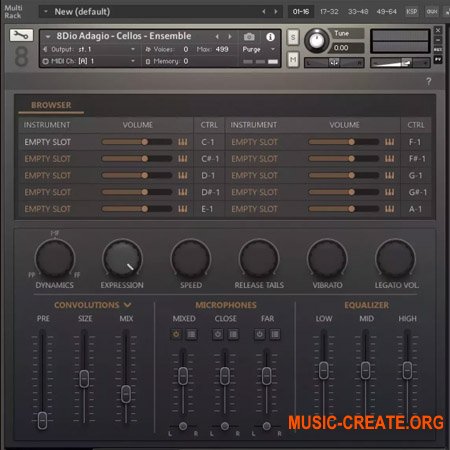Expand the Convolutions dropdown chevron
Image resolution: width=450 pixels, height=450 pixels.
click(x=128, y=305)
